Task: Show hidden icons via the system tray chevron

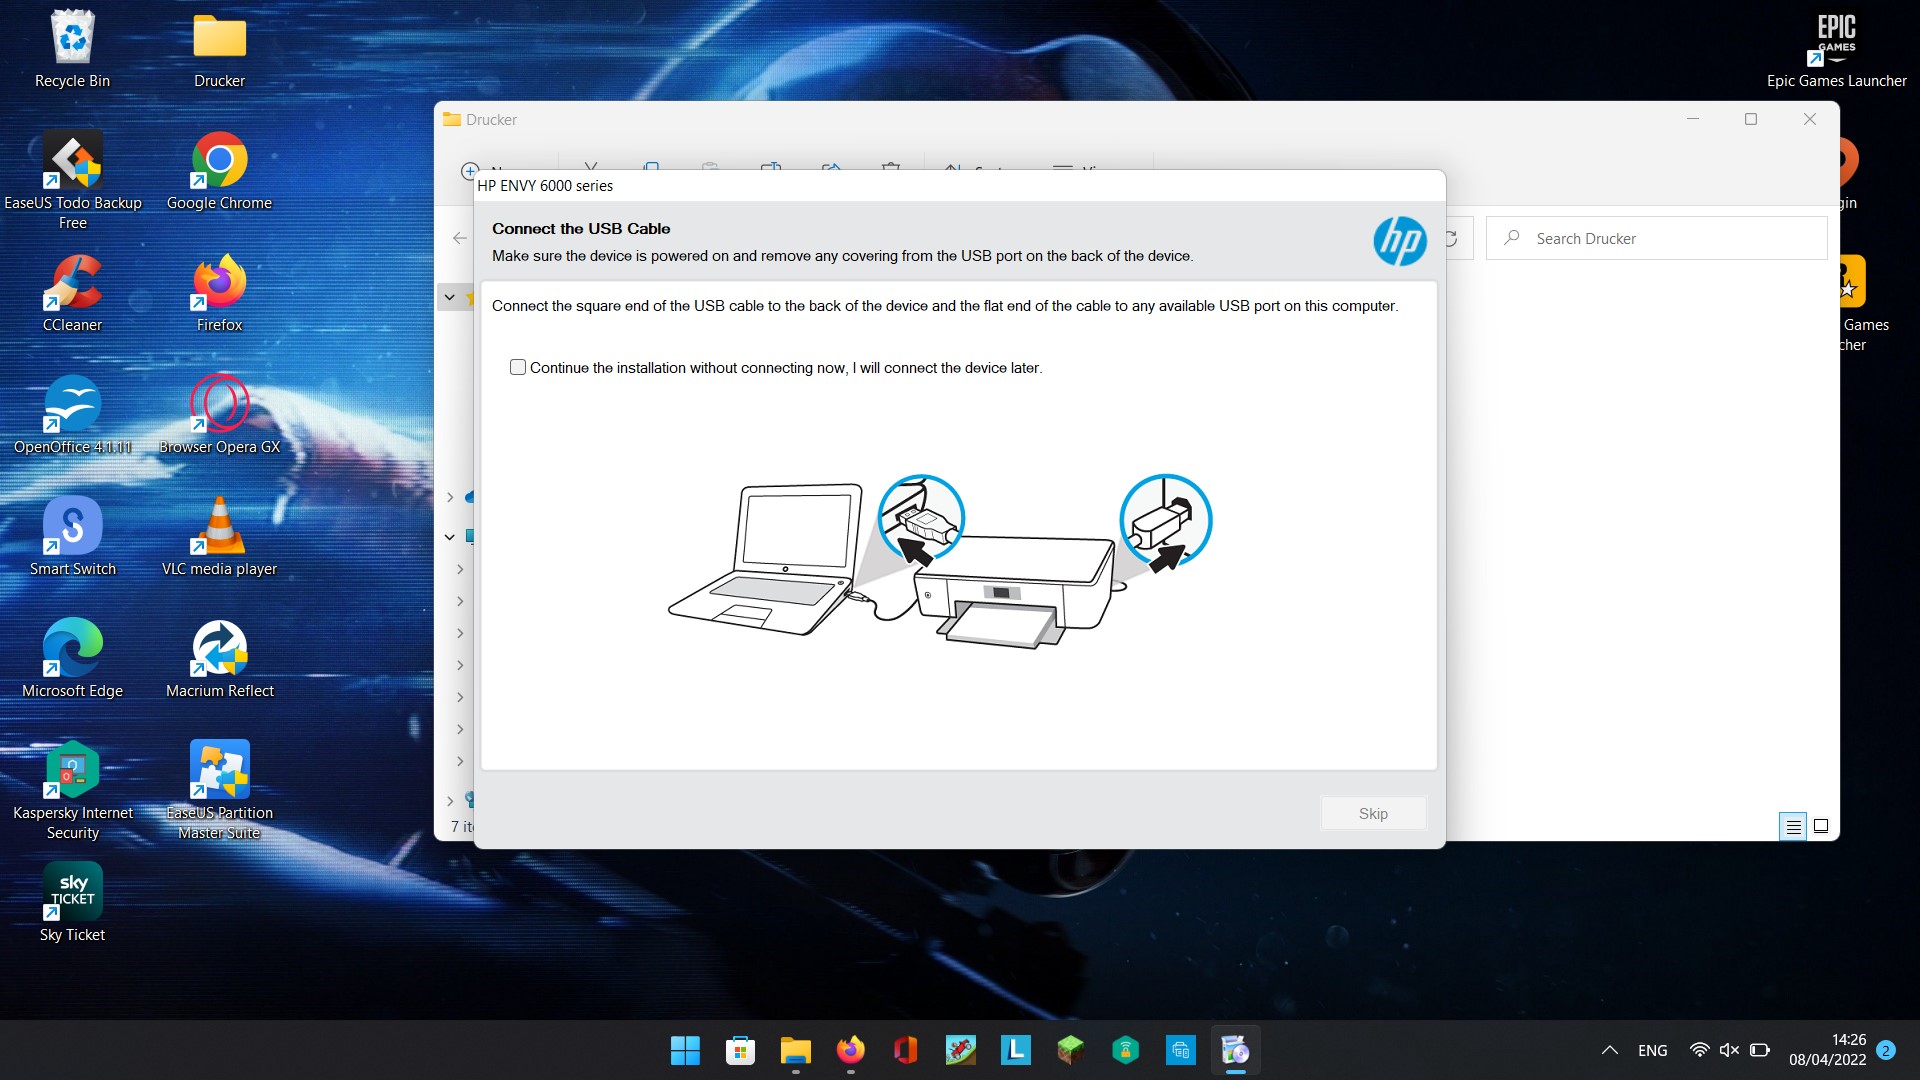Action: pos(1610,1050)
